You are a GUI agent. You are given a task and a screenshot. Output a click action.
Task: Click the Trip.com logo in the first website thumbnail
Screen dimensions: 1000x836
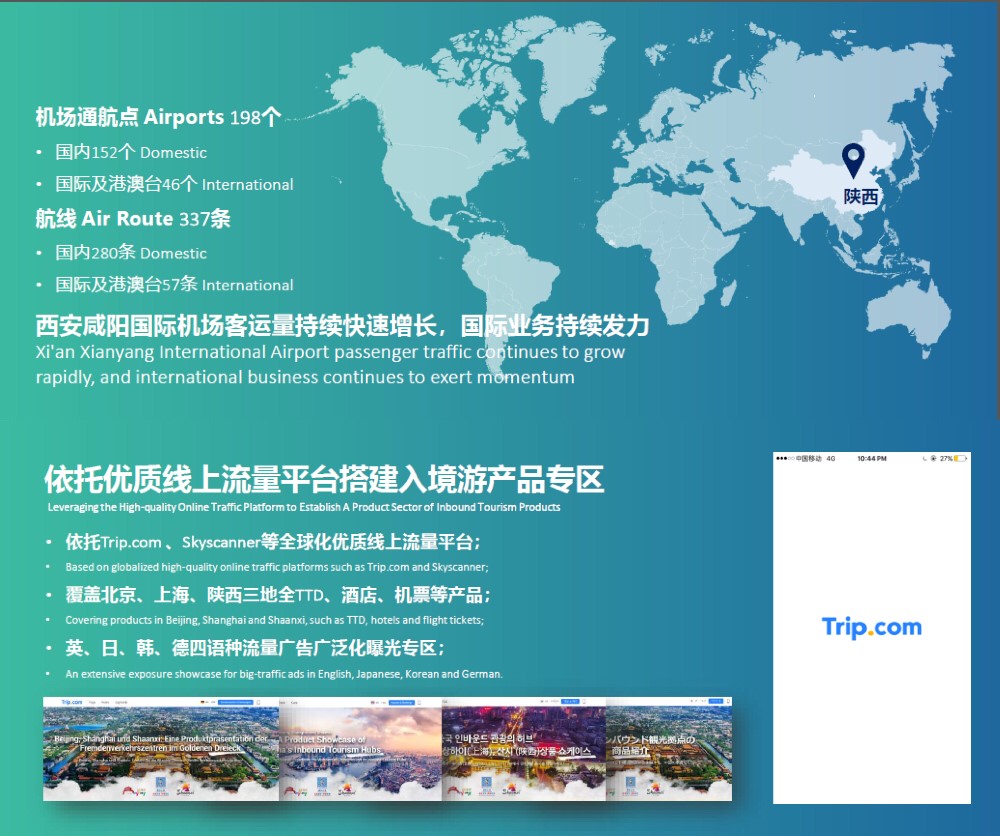71,702
